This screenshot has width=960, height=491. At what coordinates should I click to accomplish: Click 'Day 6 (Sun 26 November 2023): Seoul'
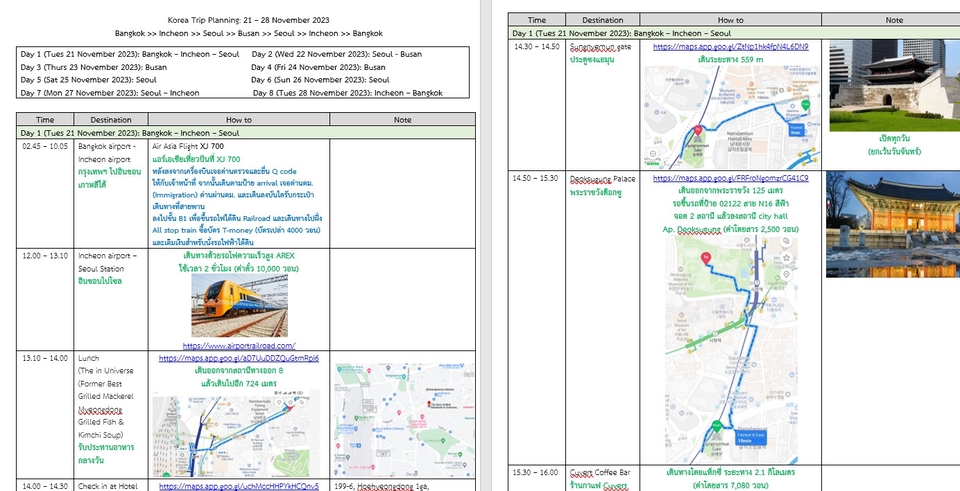click(320, 80)
